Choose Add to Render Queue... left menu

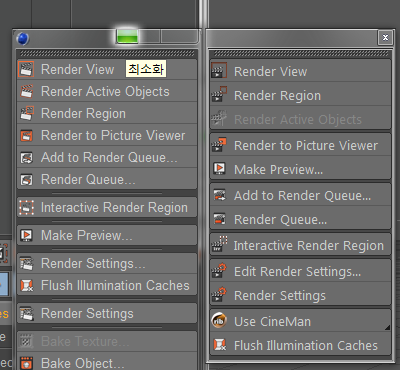(109, 157)
